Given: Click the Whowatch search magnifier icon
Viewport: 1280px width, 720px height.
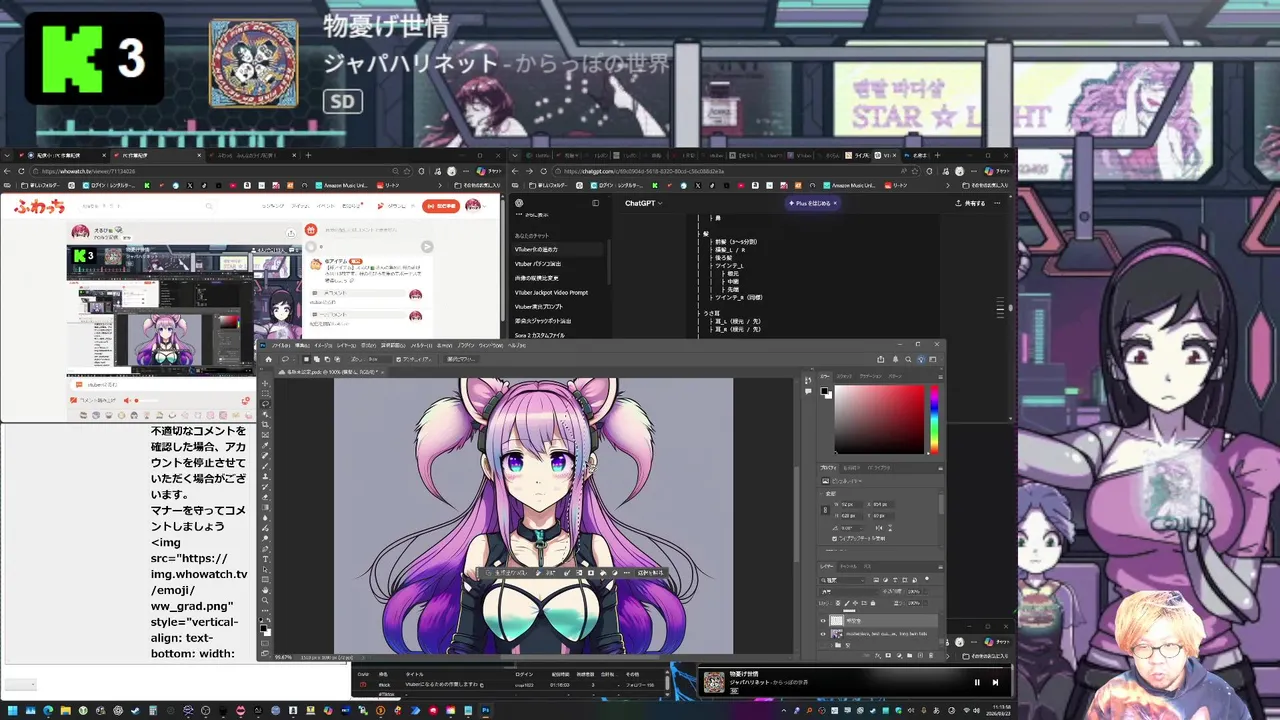Looking at the screenshot, I should click(209, 206).
